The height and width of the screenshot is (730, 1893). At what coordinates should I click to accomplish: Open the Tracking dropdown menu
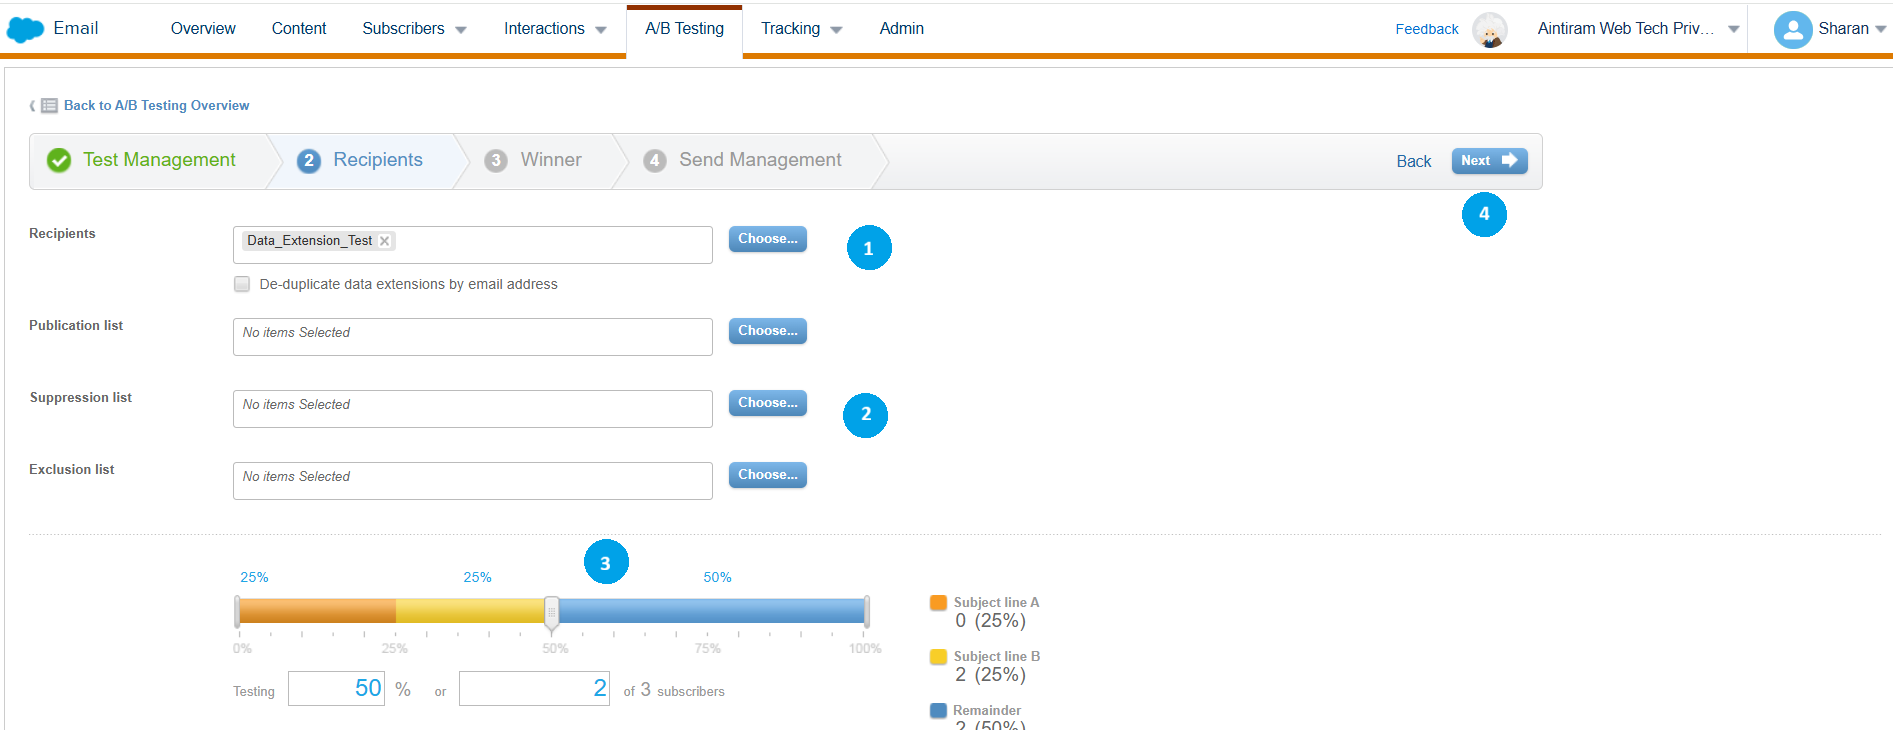tap(801, 29)
